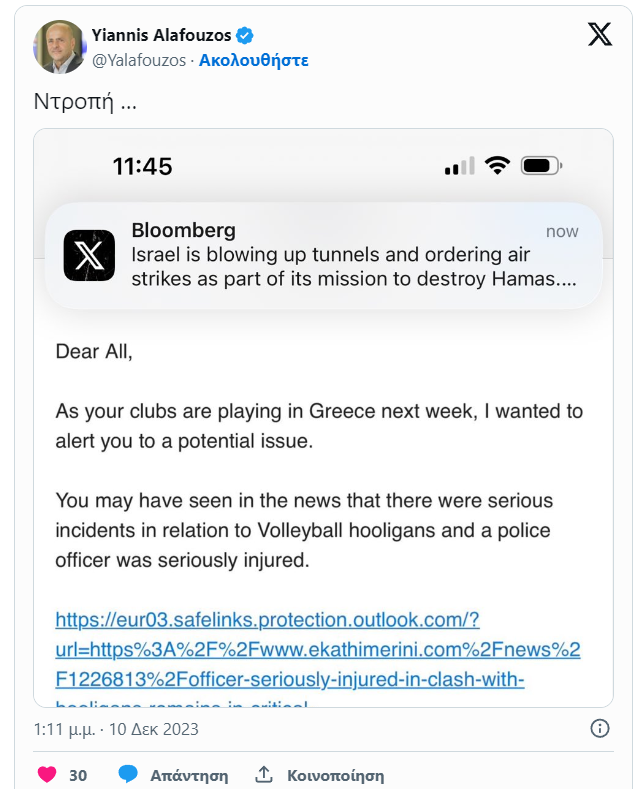Follow the account via Ακολουθήστε
The height and width of the screenshot is (789, 644).
(x=254, y=60)
